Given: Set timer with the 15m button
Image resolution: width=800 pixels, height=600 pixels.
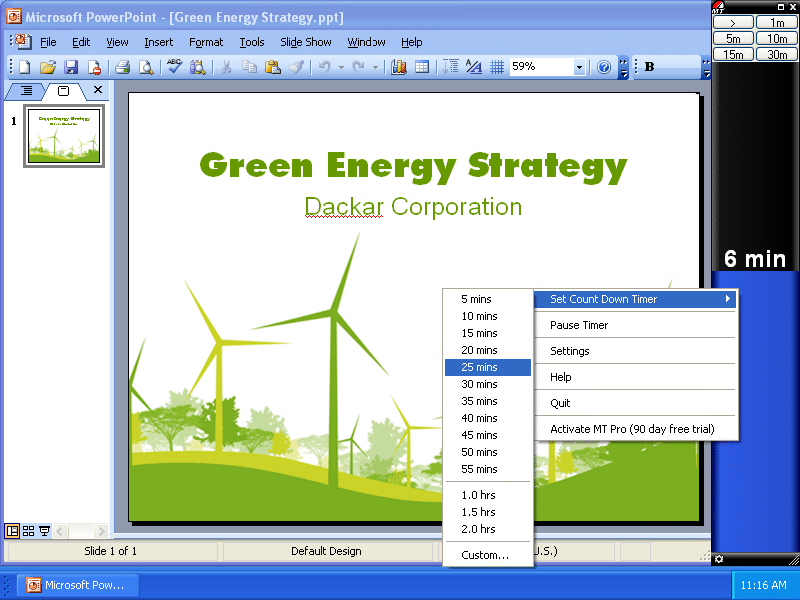Looking at the screenshot, I should pos(733,54).
